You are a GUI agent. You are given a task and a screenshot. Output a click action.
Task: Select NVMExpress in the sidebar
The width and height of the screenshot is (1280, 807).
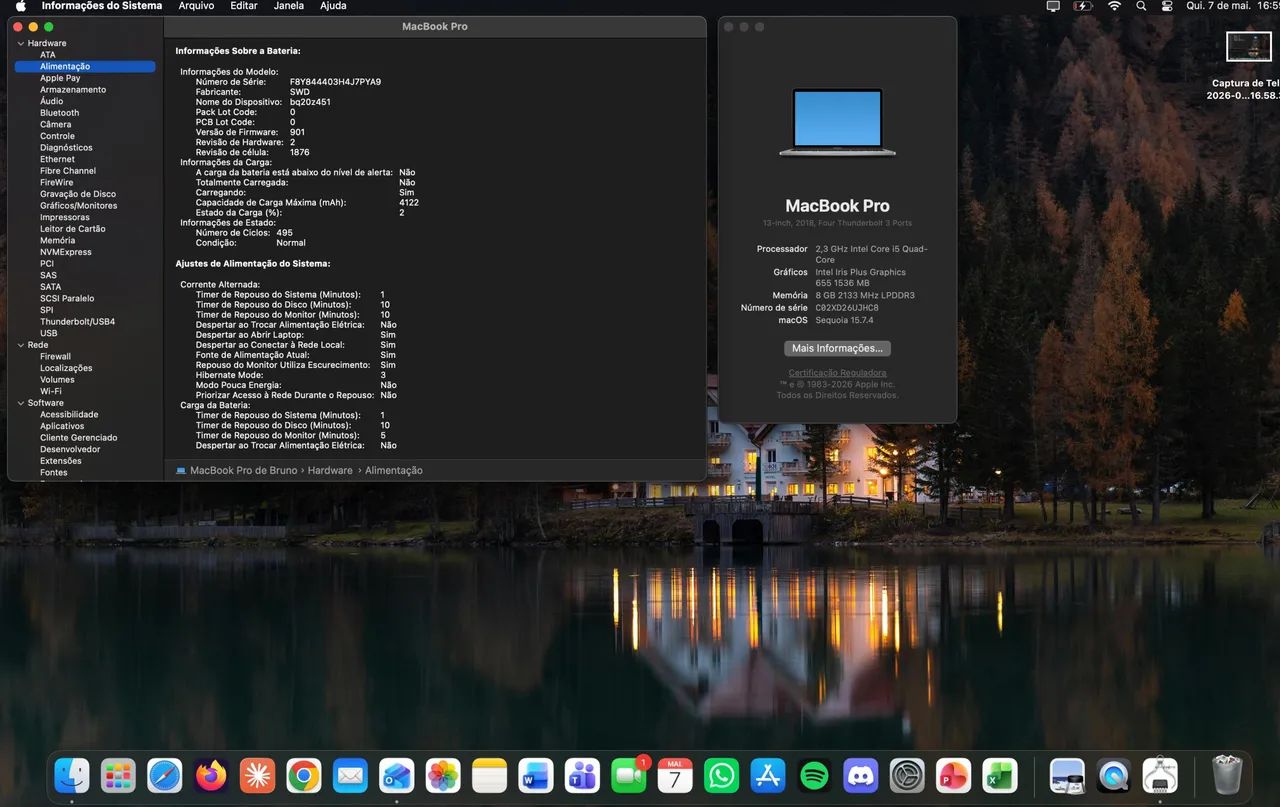[66, 252]
